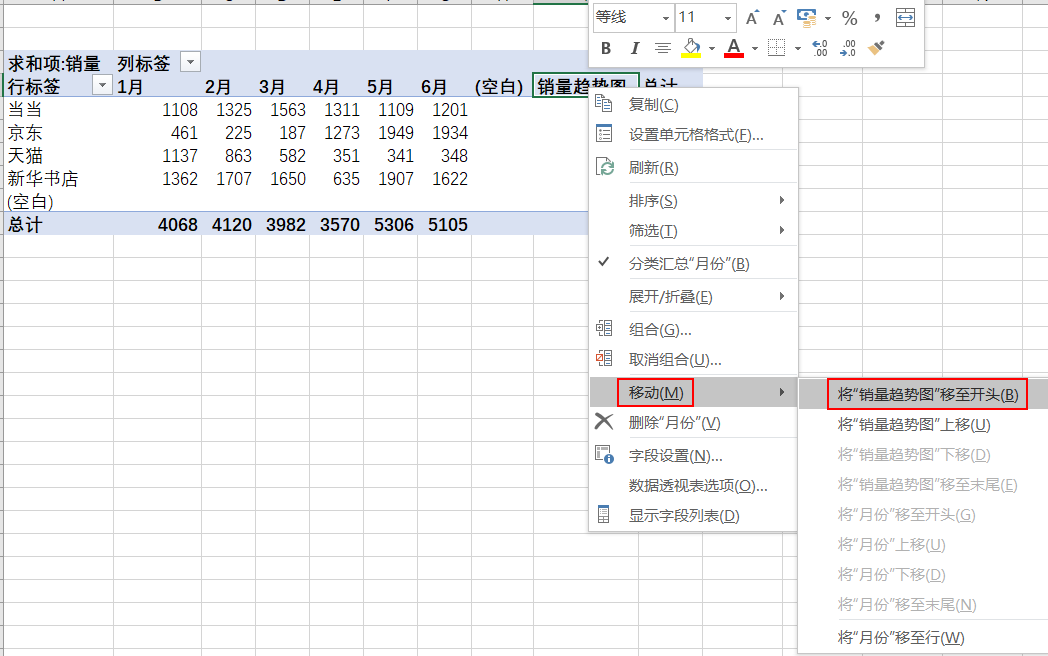Expand the 排序(S) submenu
Image resolution: width=1048 pixels, height=656 pixels.
[694, 201]
